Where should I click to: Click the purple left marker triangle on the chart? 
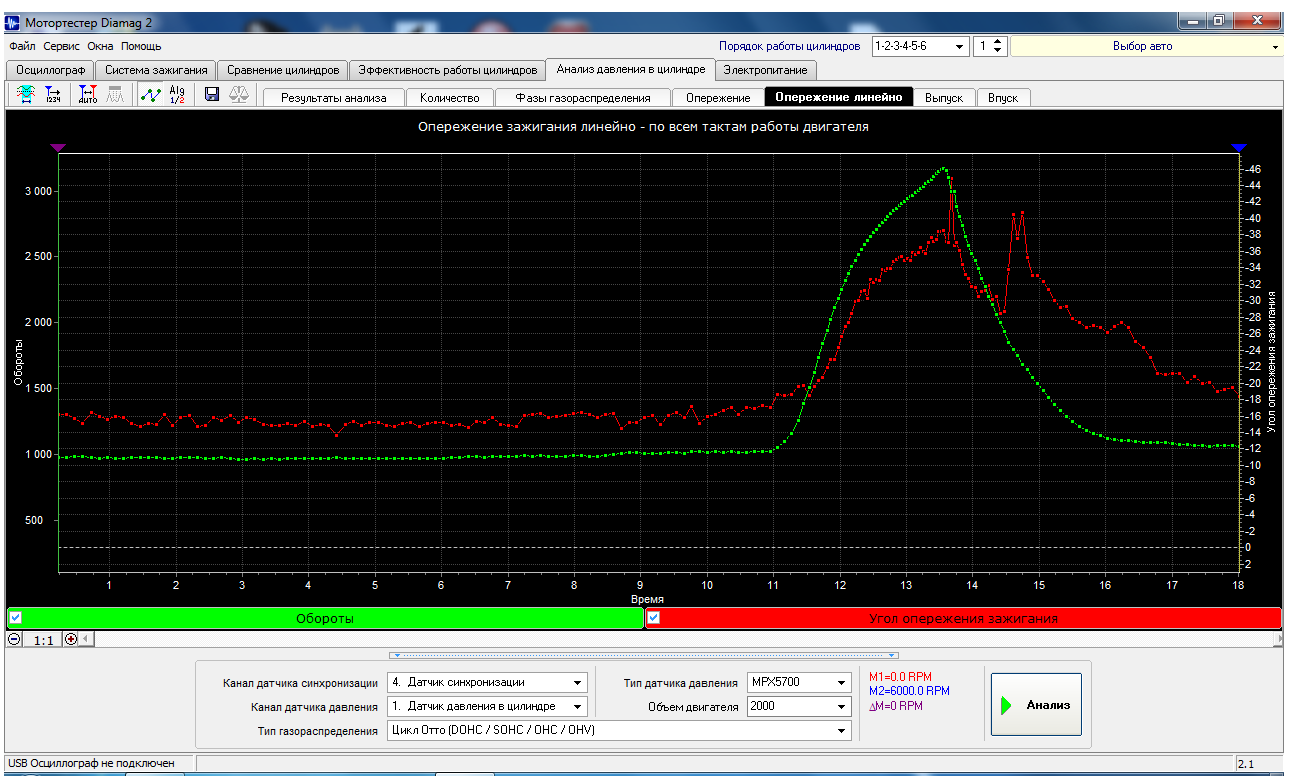[x=58, y=147]
